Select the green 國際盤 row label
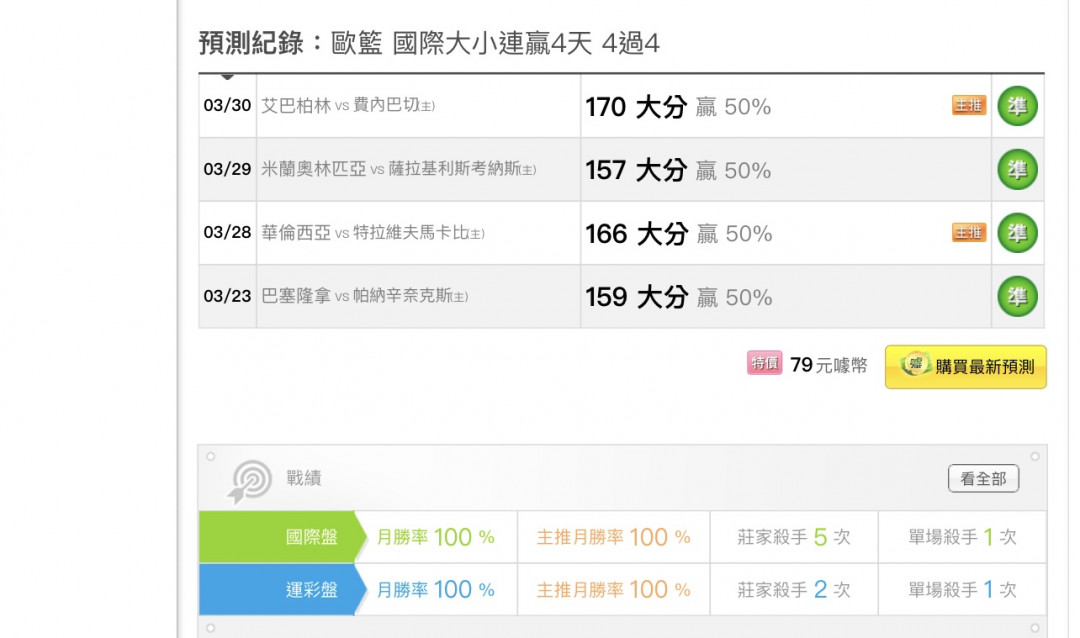1080x638 pixels. 282,537
